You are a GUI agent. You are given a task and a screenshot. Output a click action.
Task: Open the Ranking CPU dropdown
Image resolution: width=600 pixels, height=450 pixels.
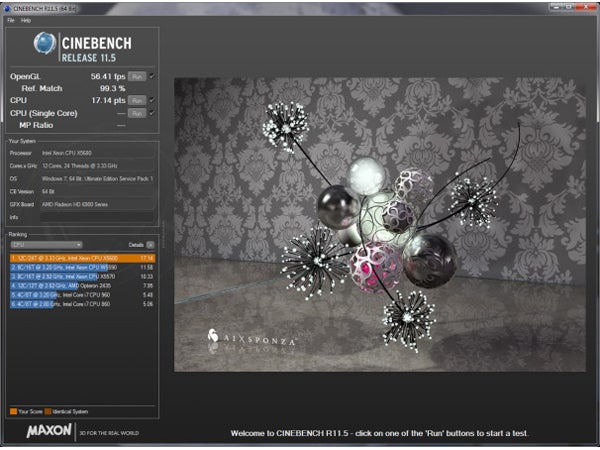point(46,245)
